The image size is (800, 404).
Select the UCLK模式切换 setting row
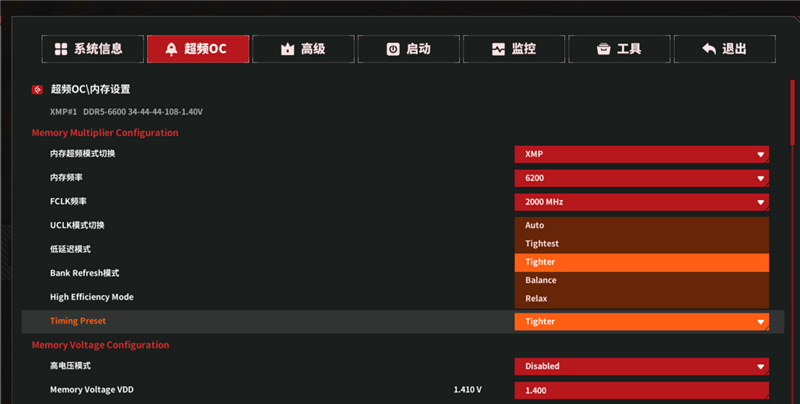(x=77, y=225)
